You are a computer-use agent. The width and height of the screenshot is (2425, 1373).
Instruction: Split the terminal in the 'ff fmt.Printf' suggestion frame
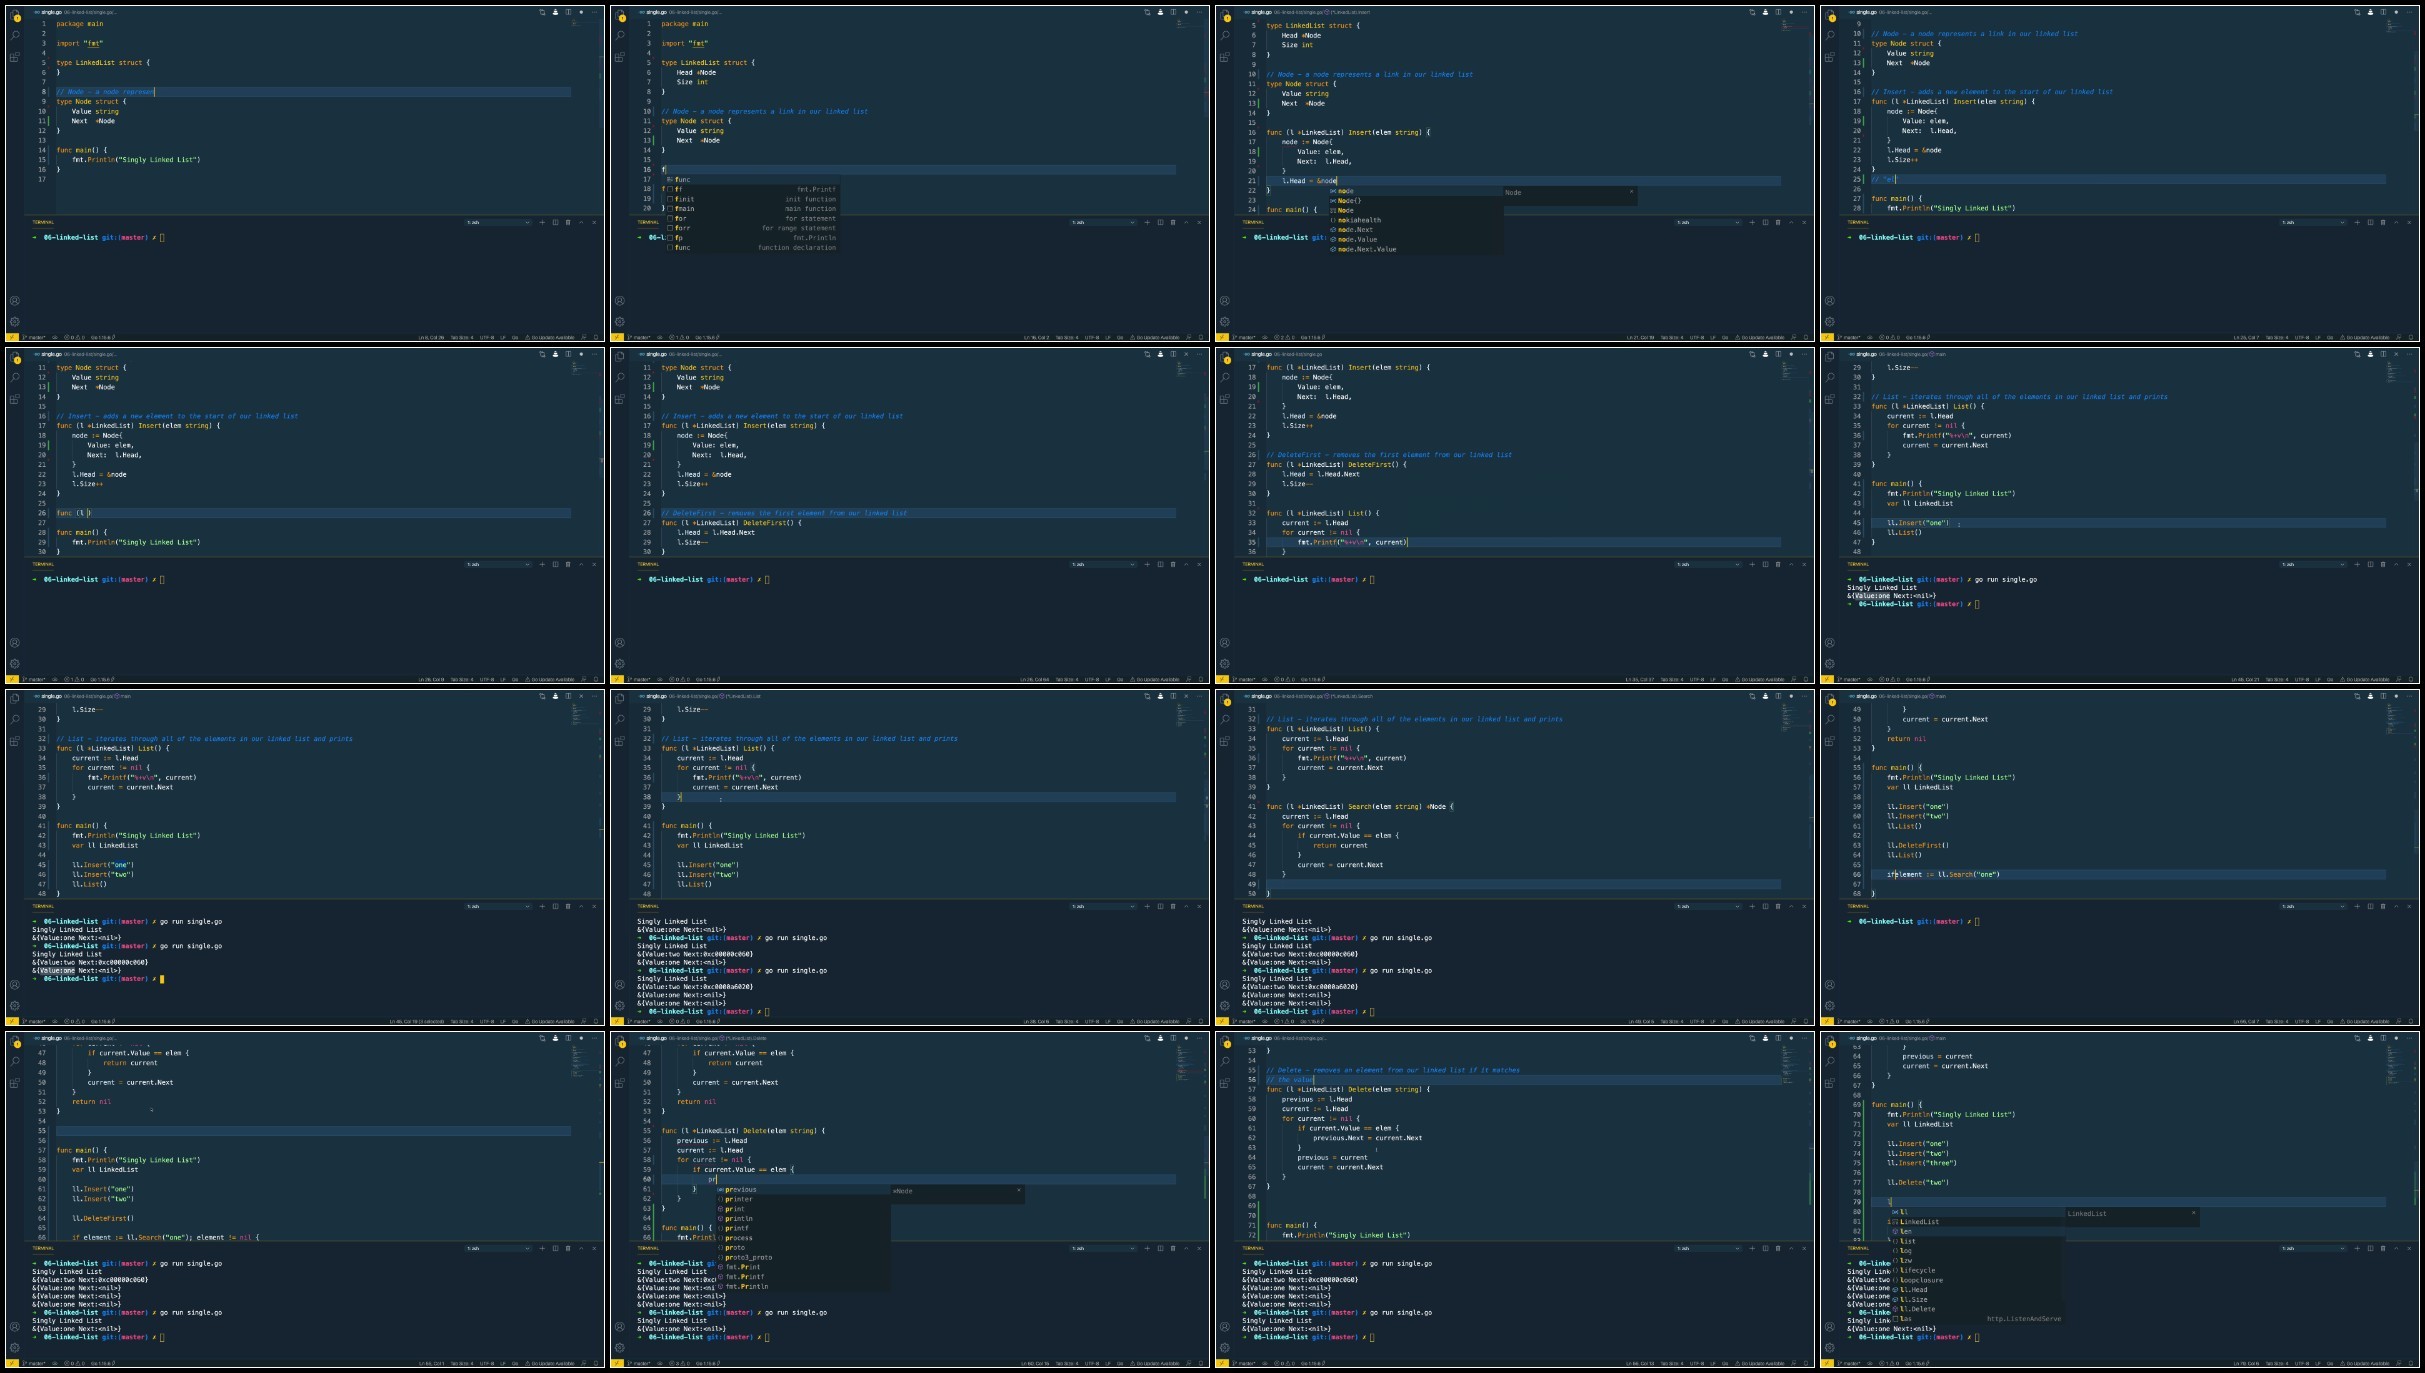click(x=1160, y=222)
